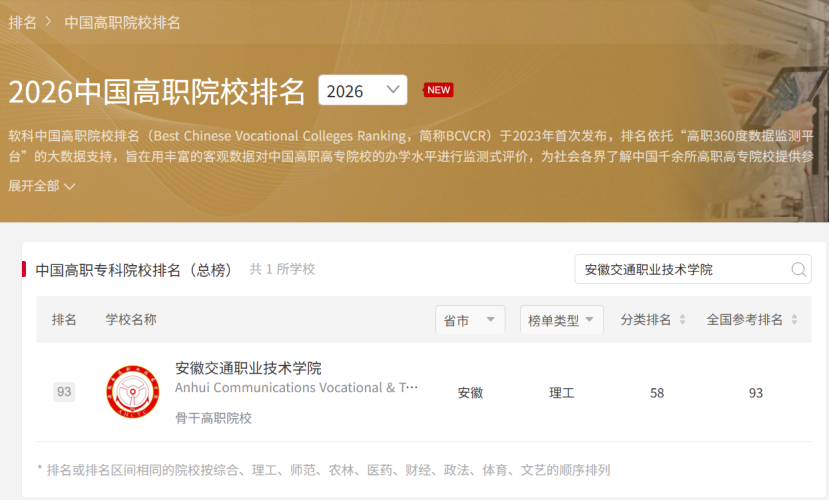This screenshot has width=830, height=501.
Task: Click the 骨干高职院校 label
Action: click(x=213, y=418)
